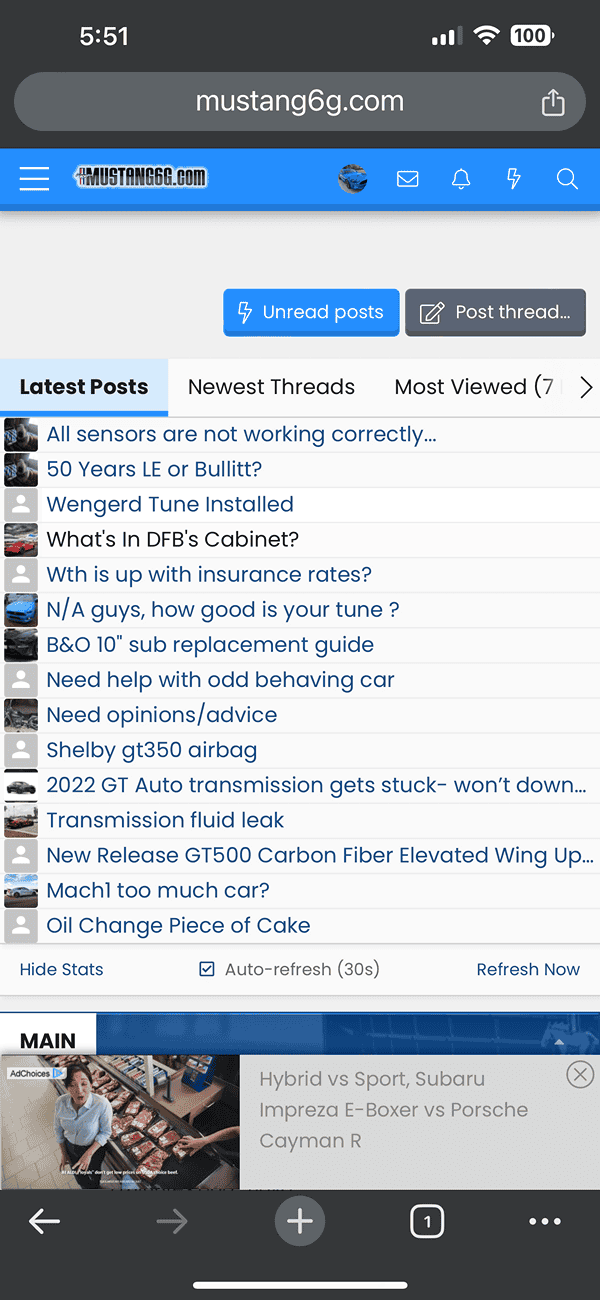The height and width of the screenshot is (1300, 600).
Task: Open the hamburger navigation menu
Action: click(34, 179)
